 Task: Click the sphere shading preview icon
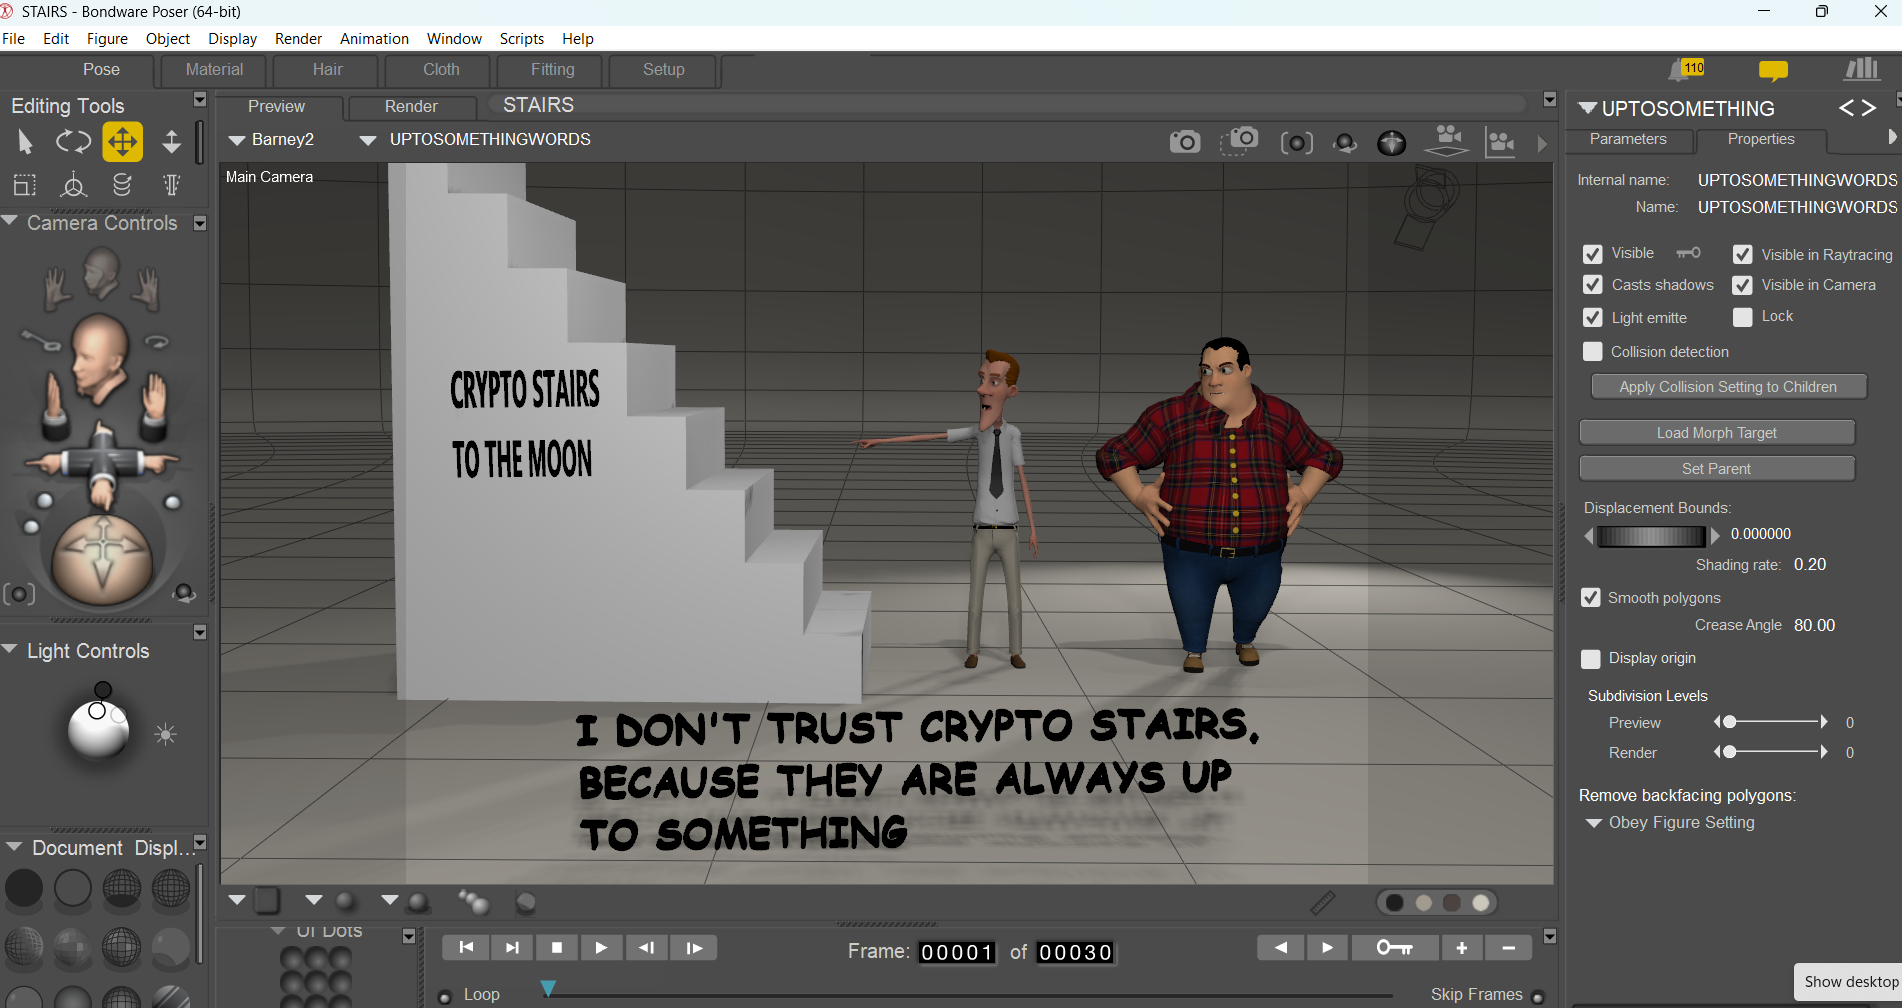pos(1391,143)
